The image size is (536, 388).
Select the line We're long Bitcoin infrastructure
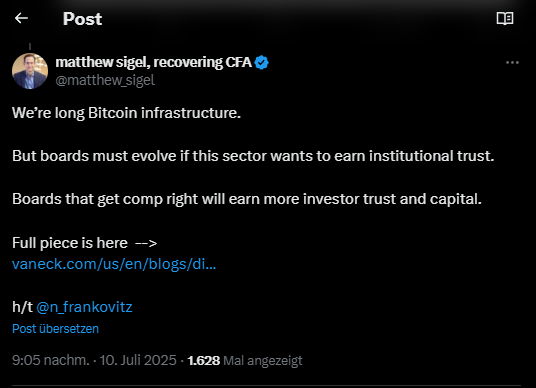point(126,113)
